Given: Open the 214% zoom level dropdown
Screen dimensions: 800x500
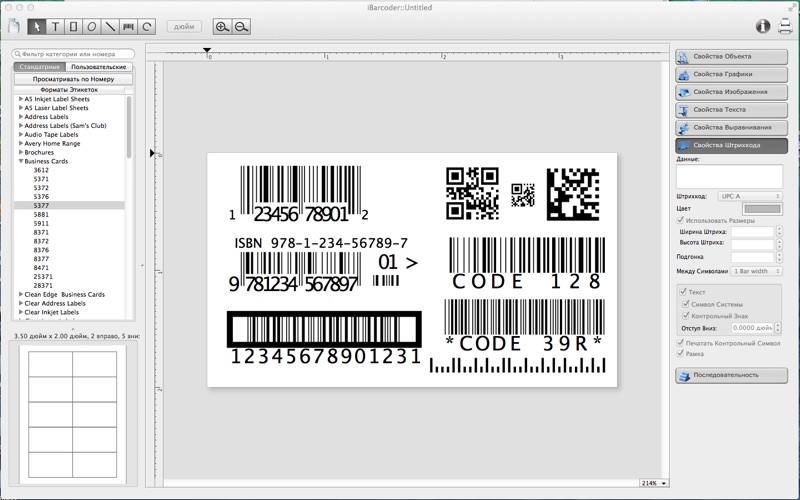Looking at the screenshot, I should pos(654,483).
